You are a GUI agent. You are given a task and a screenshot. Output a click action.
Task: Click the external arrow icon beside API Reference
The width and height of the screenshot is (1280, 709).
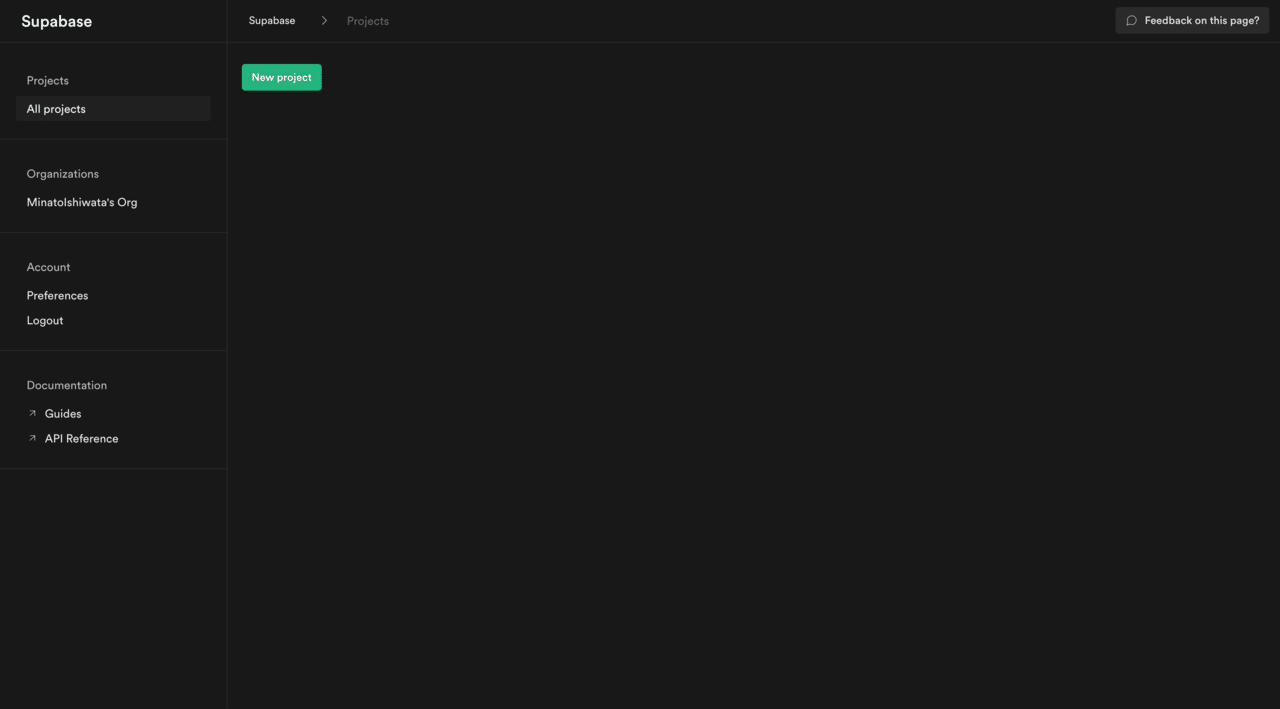[x=32, y=439]
